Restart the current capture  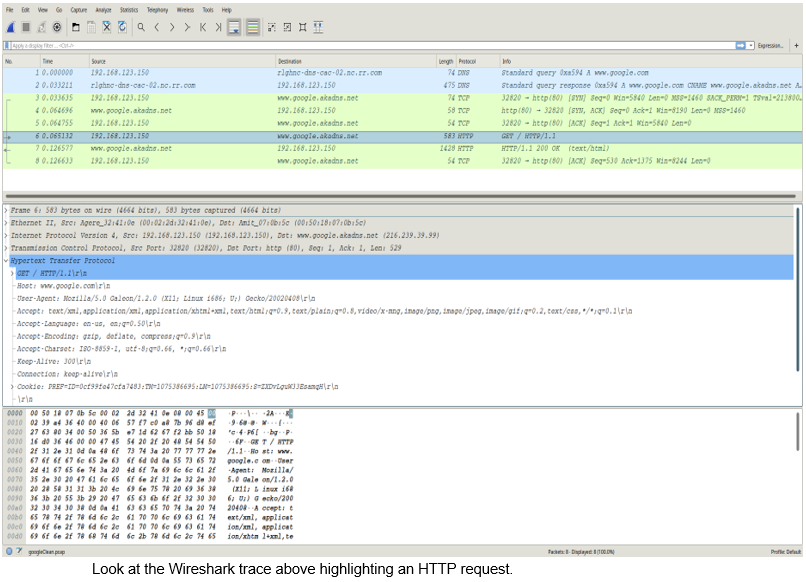42,27
